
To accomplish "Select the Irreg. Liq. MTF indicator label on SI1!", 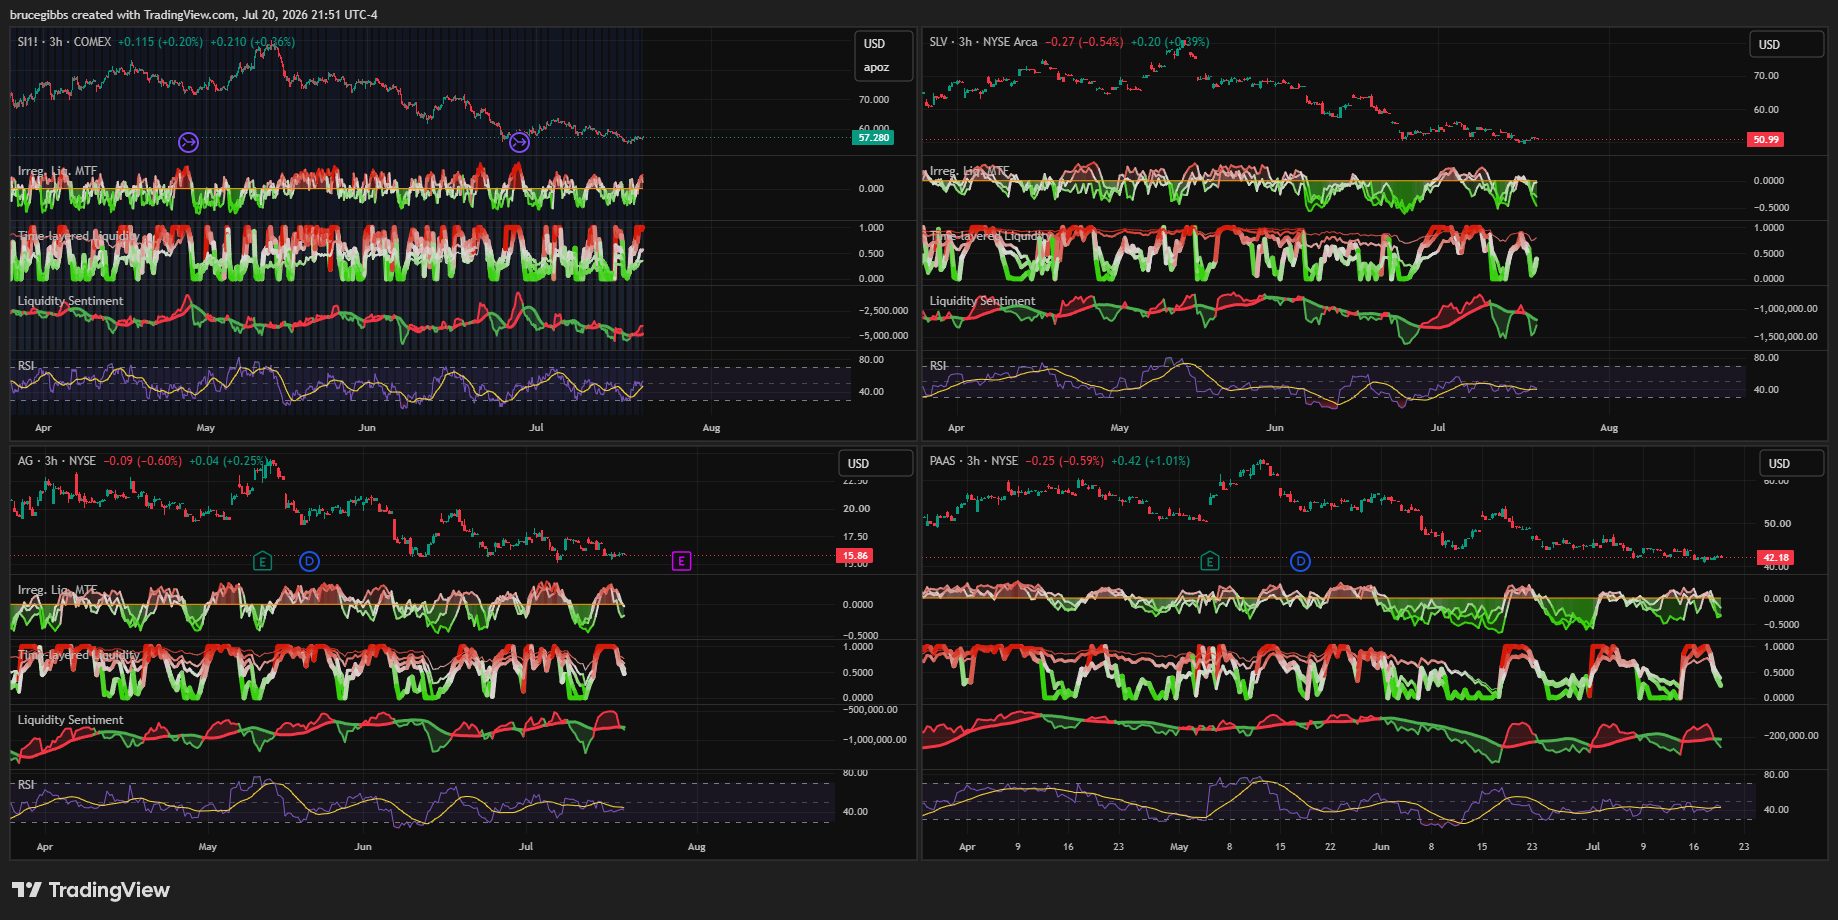I will (57, 171).
